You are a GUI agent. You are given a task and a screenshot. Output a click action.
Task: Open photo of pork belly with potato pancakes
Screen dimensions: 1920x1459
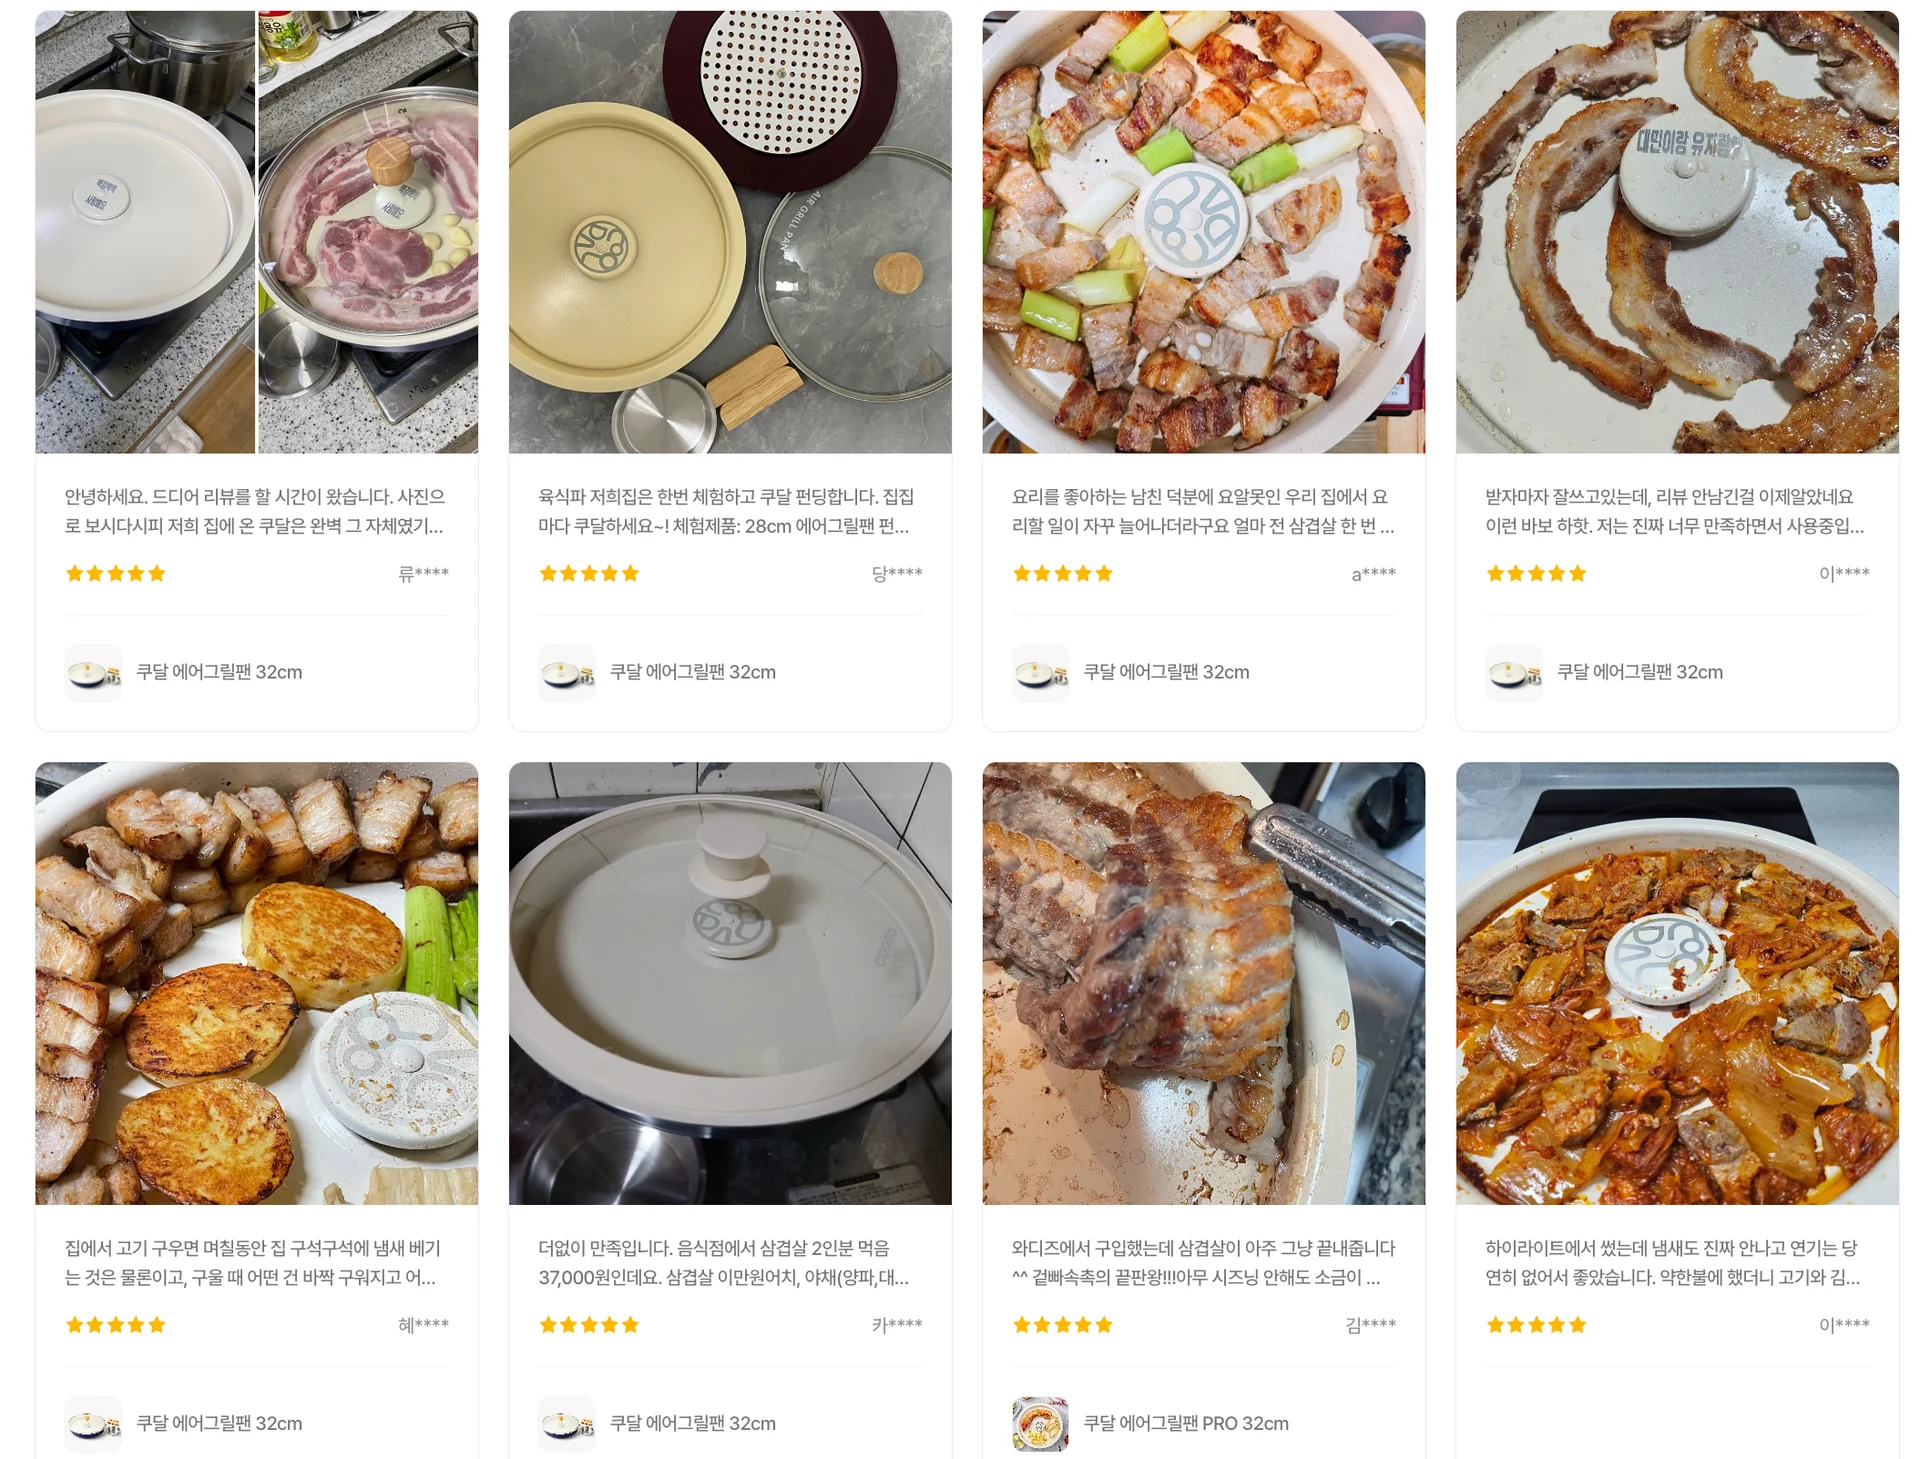(256, 983)
